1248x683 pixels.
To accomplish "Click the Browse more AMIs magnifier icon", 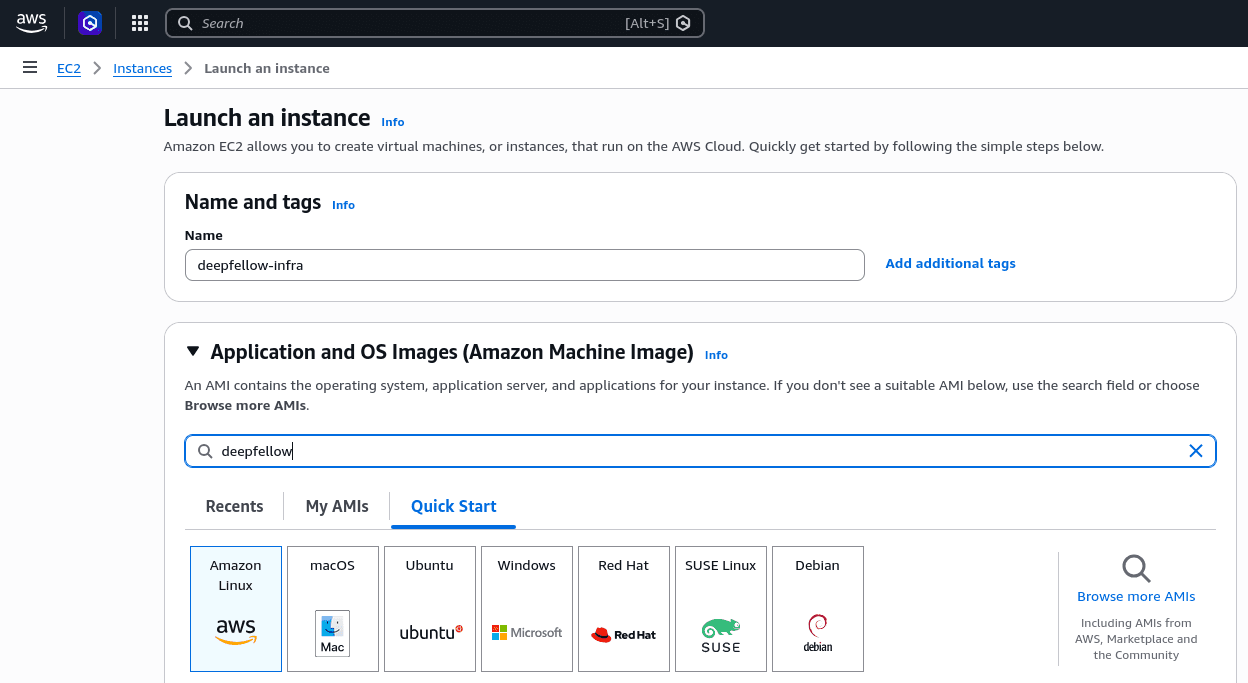I will point(1136,568).
